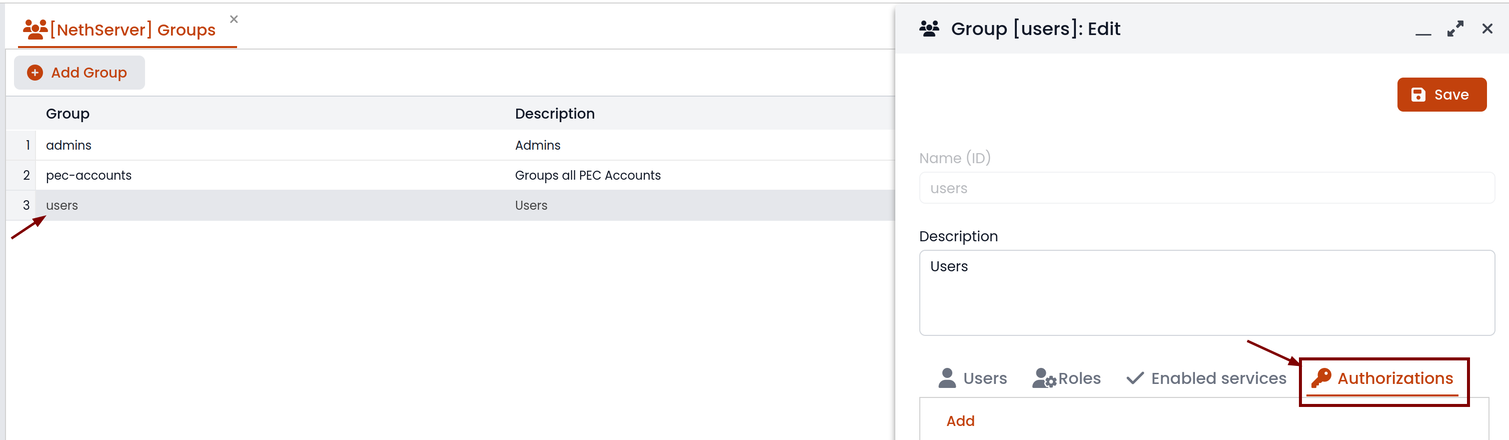Open the Enabled services tab
This screenshot has width=1509, height=440.
click(1206, 378)
